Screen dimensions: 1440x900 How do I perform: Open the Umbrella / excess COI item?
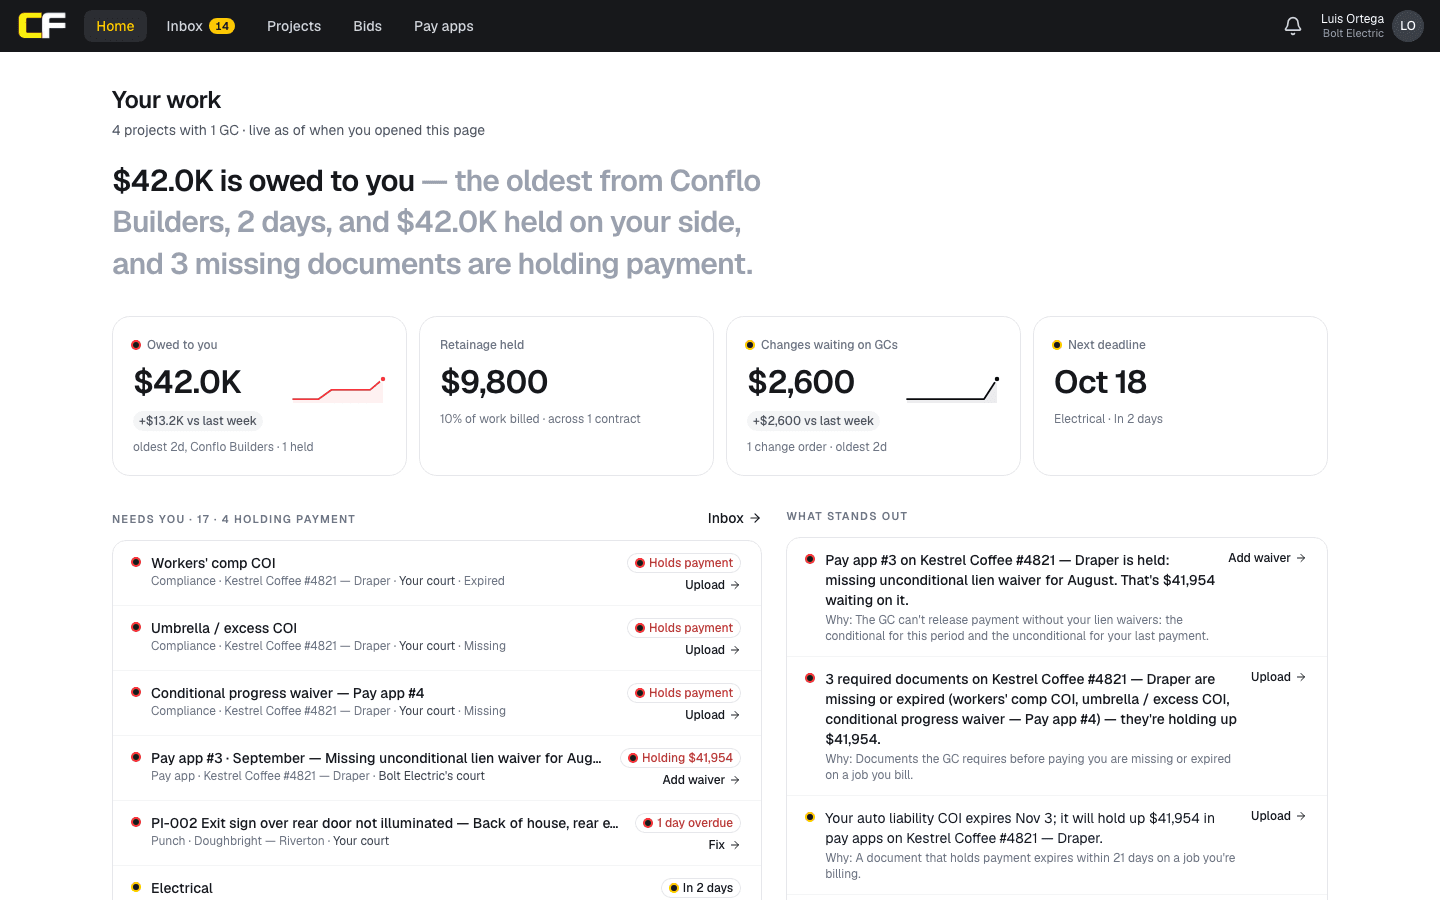(437, 638)
